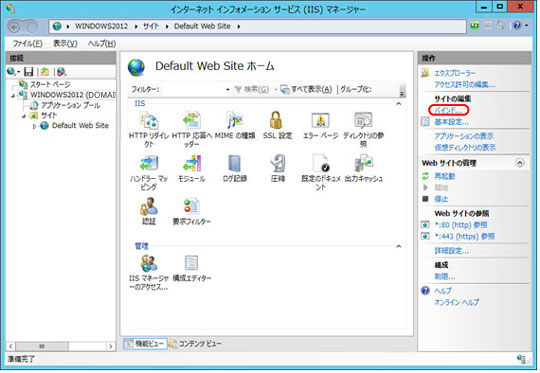Collapse the WINDOWS2012 server tree node
This screenshot has height=373, width=540.
tap(13, 95)
